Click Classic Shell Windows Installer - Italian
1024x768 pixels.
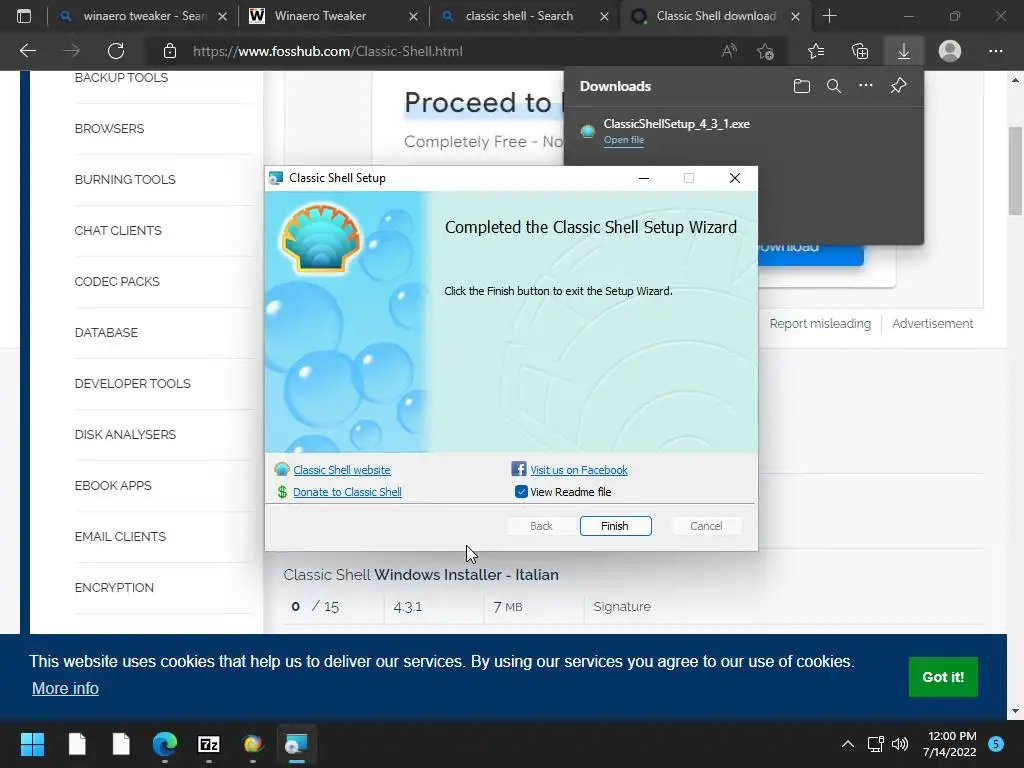(421, 575)
